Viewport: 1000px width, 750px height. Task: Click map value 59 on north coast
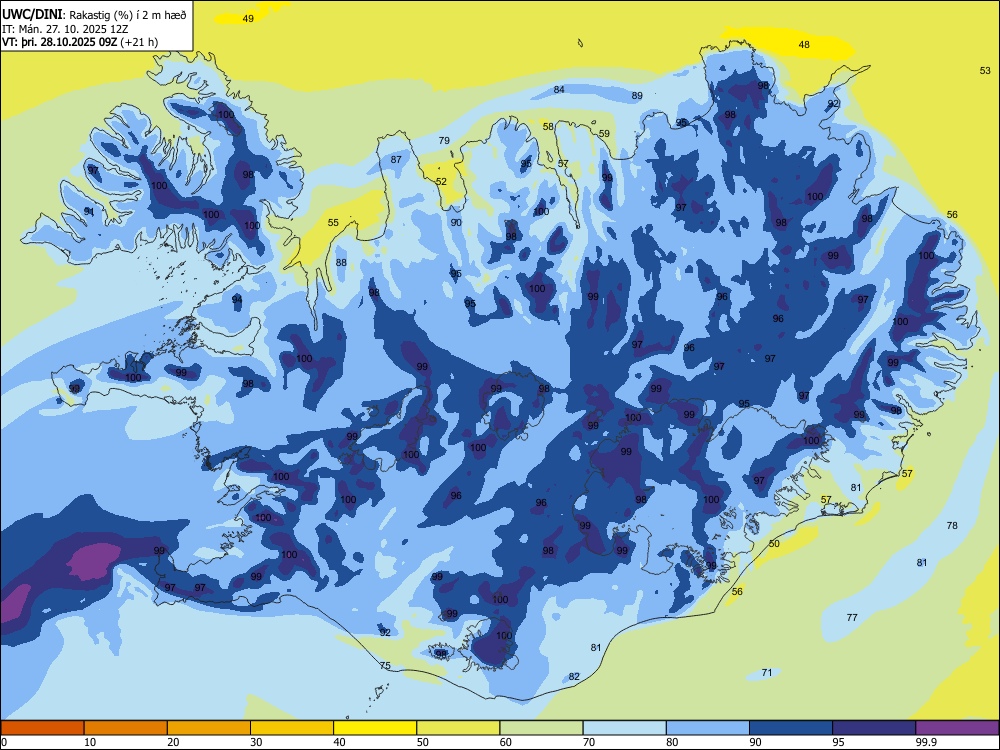click(604, 133)
